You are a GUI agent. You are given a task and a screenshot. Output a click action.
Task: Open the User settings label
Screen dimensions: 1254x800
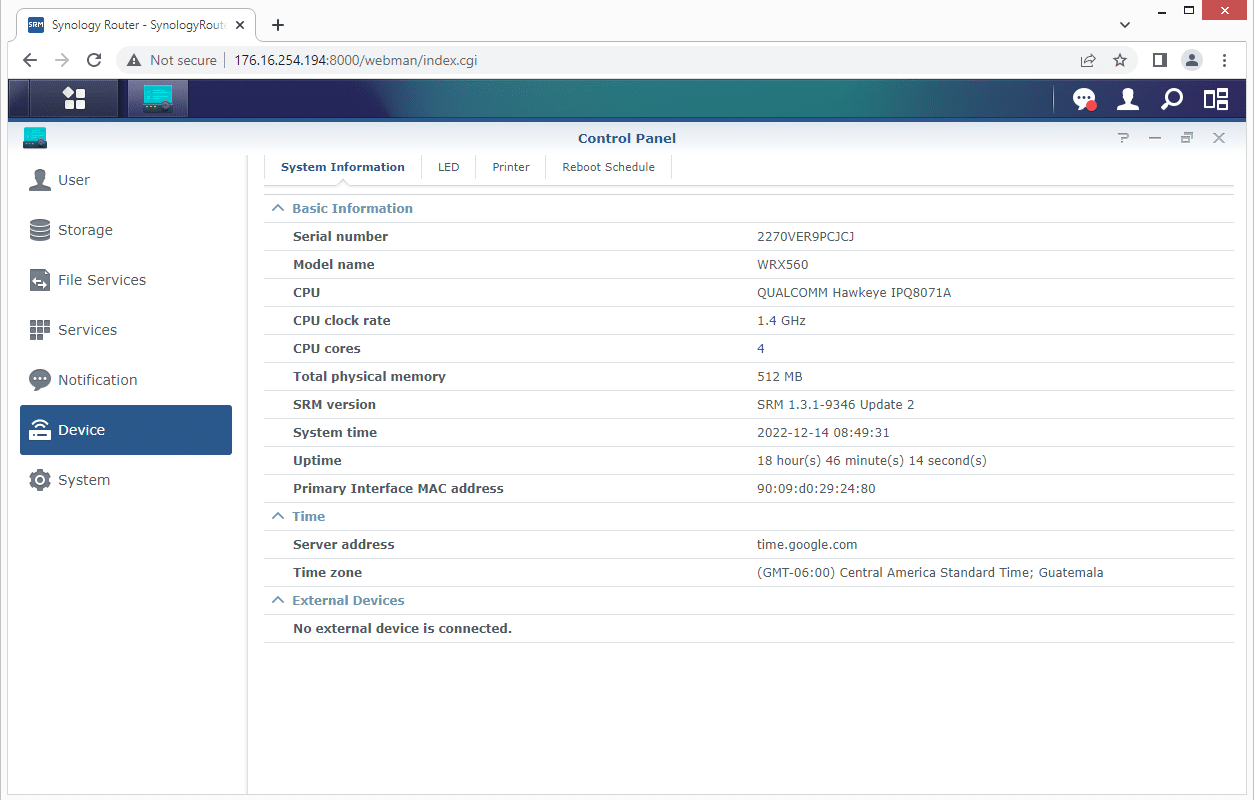pyautogui.click(x=74, y=180)
